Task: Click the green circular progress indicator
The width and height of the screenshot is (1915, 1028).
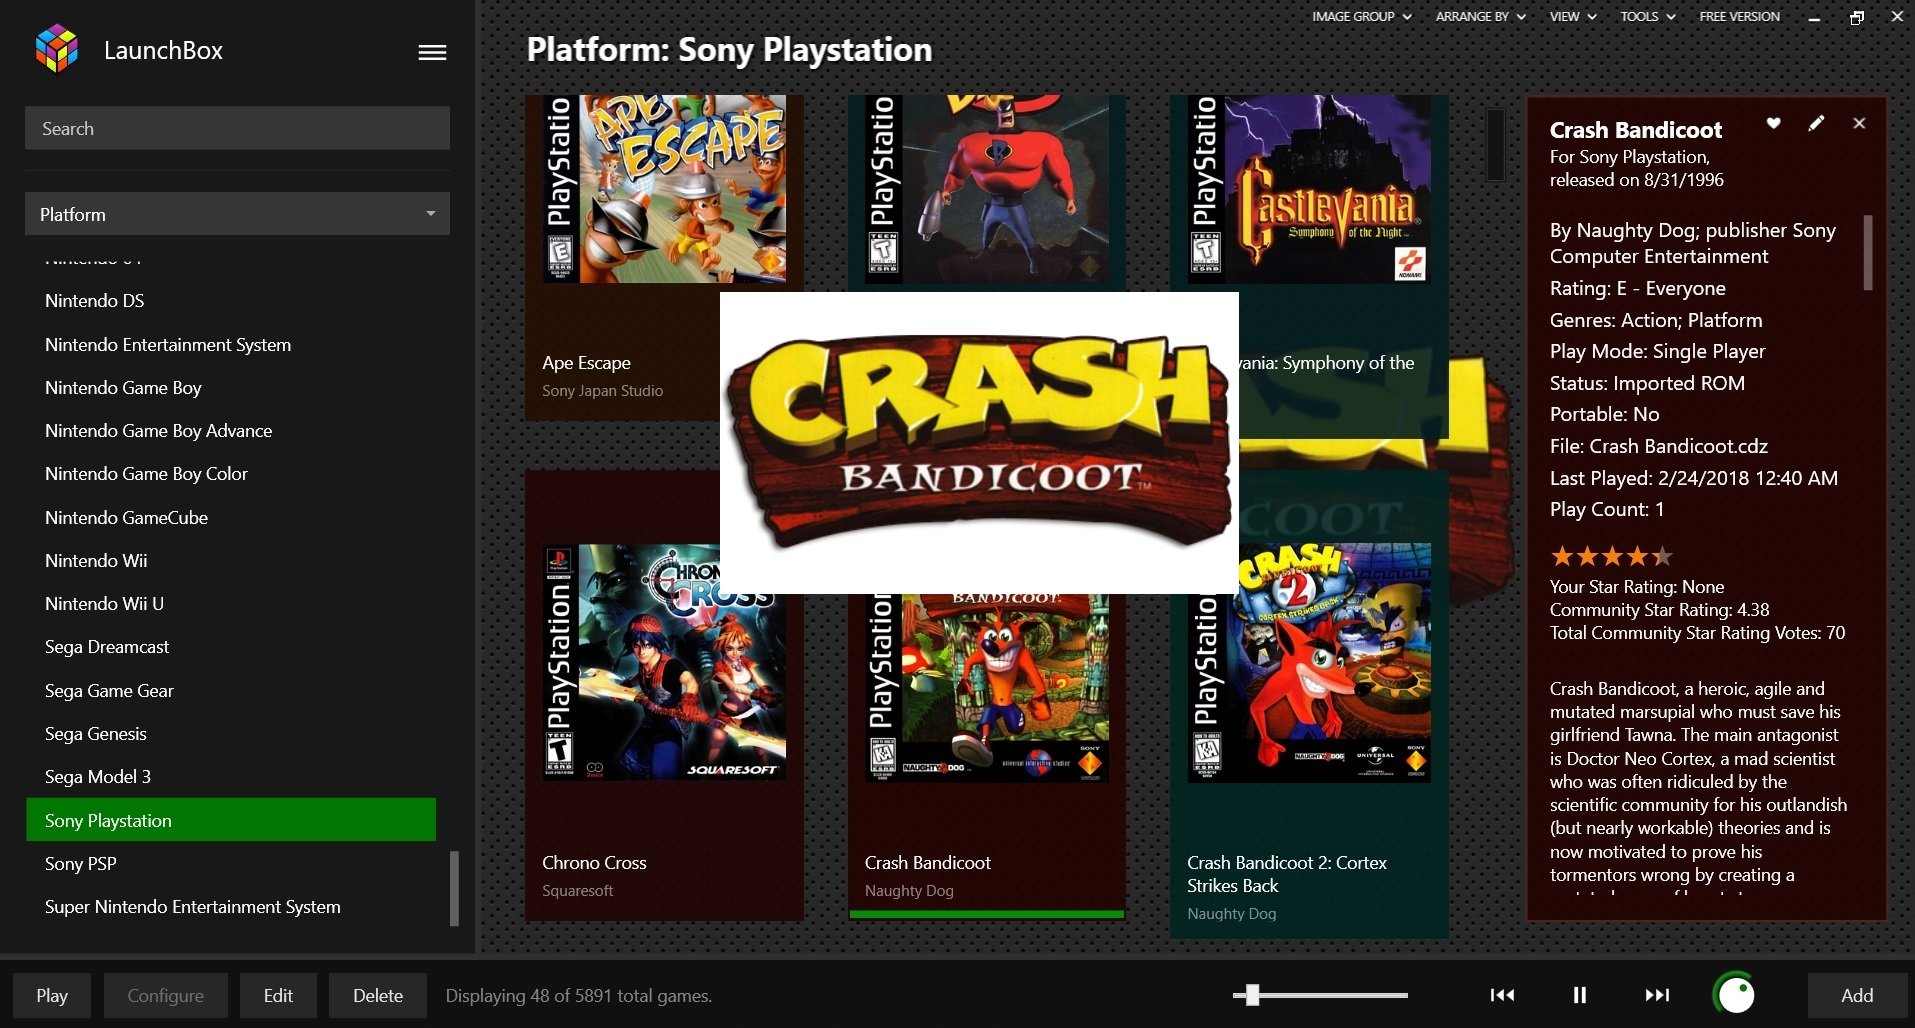Action: pos(1735,994)
